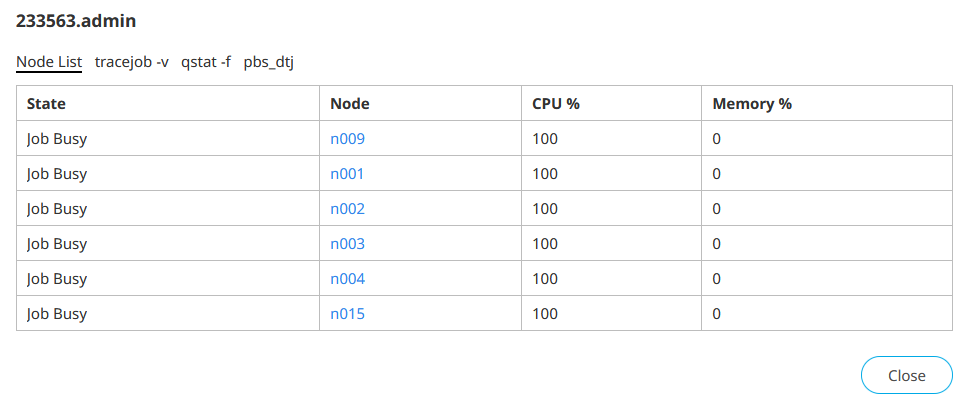Click the Memory % column header

click(x=752, y=103)
